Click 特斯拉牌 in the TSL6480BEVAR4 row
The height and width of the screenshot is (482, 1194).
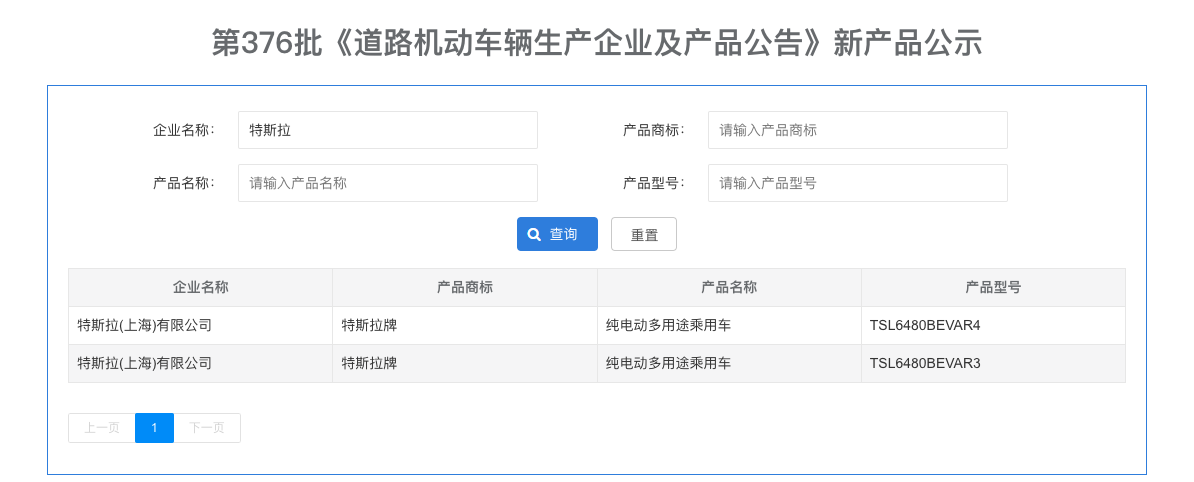pyautogui.click(x=369, y=326)
